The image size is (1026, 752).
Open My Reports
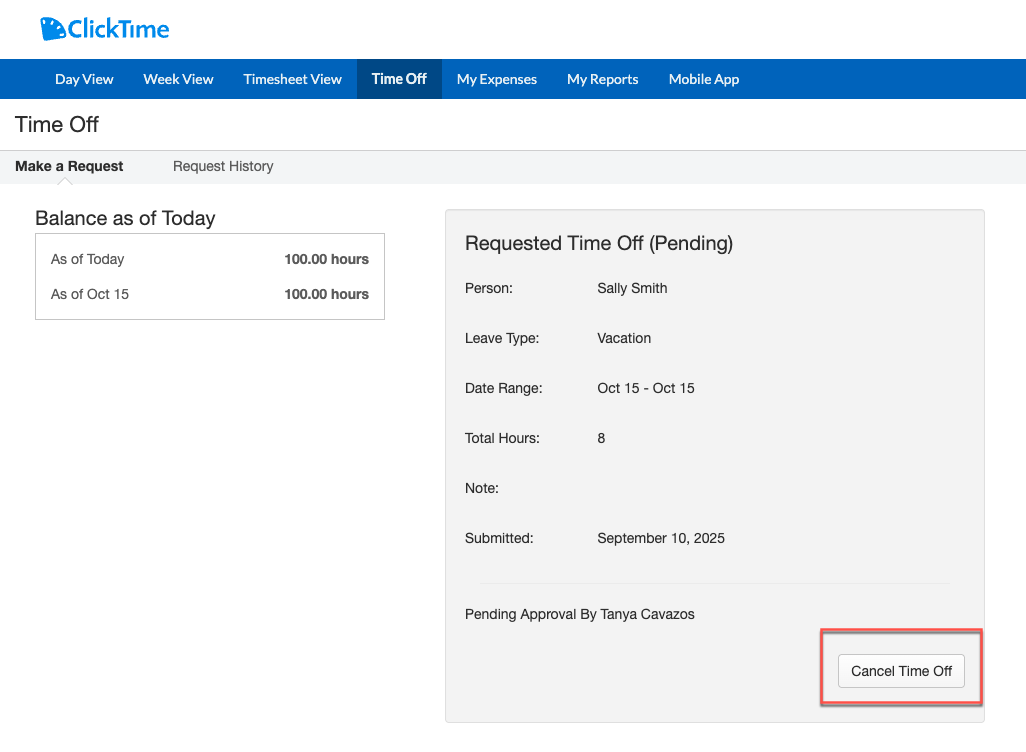603,79
